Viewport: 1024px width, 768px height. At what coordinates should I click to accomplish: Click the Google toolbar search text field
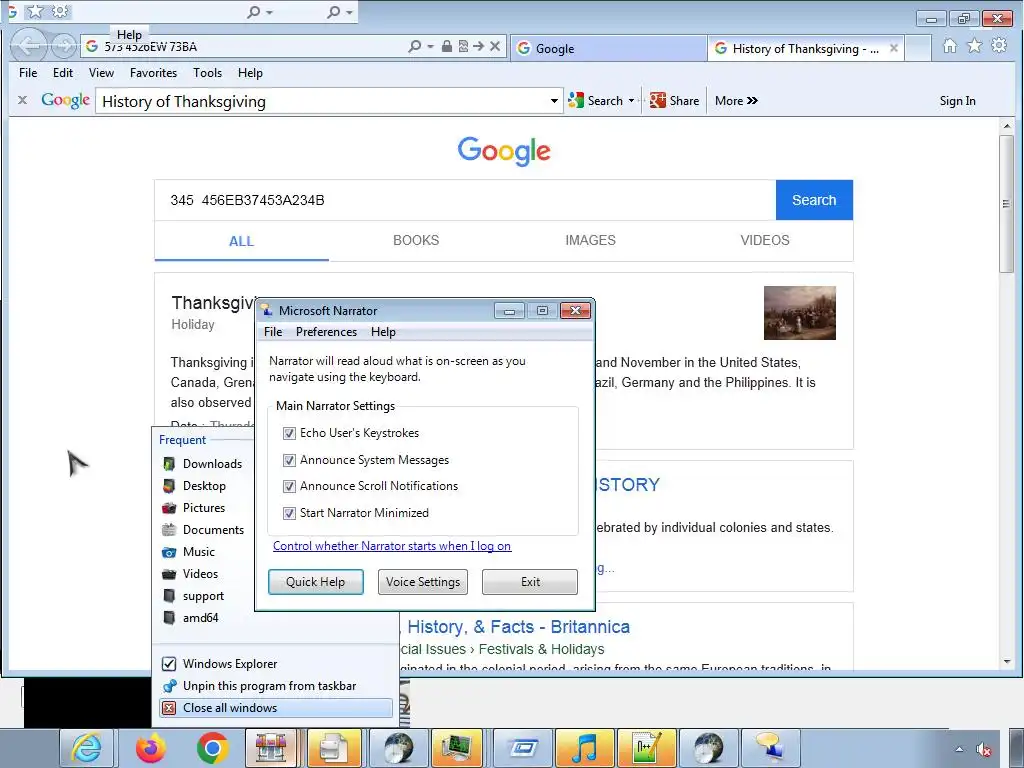click(x=323, y=101)
